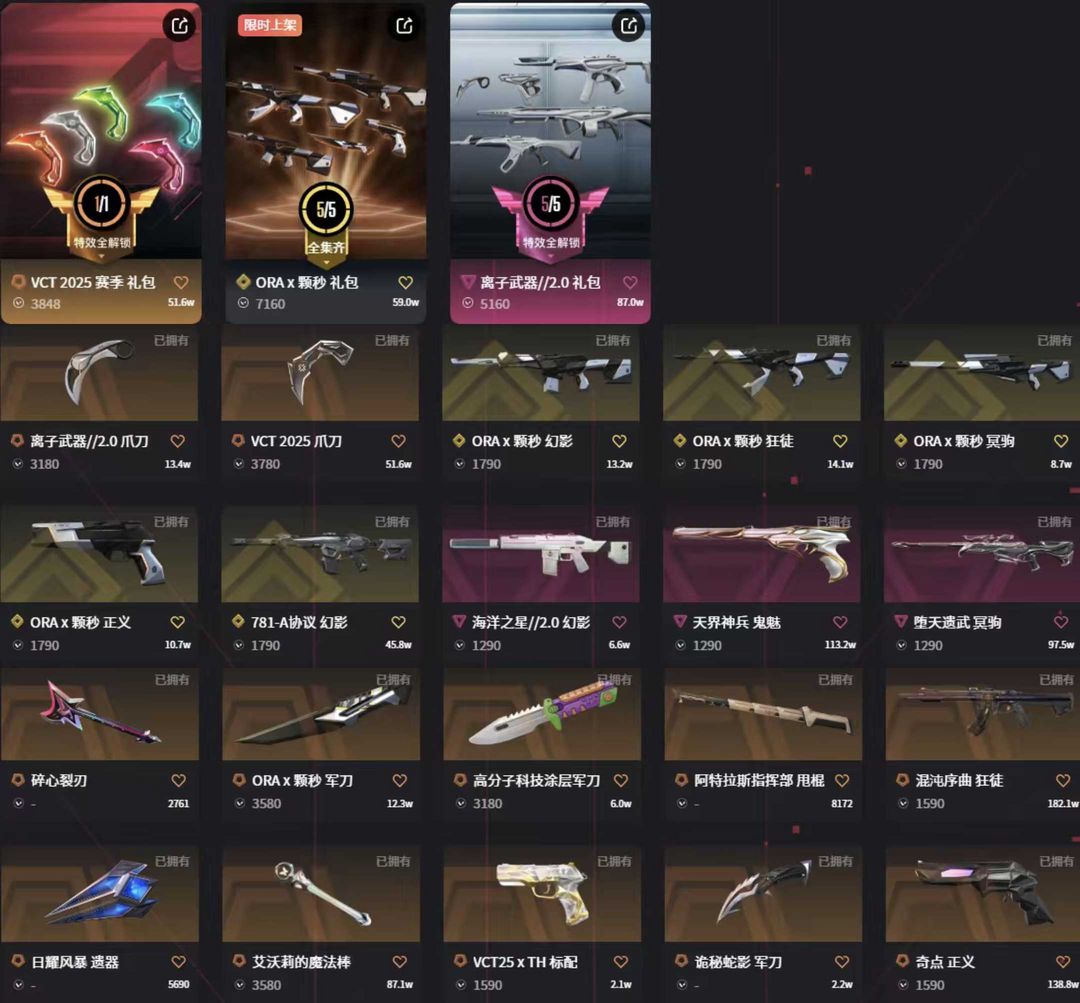Toggle heart on ORA x 颗秒 礼包

point(406,282)
